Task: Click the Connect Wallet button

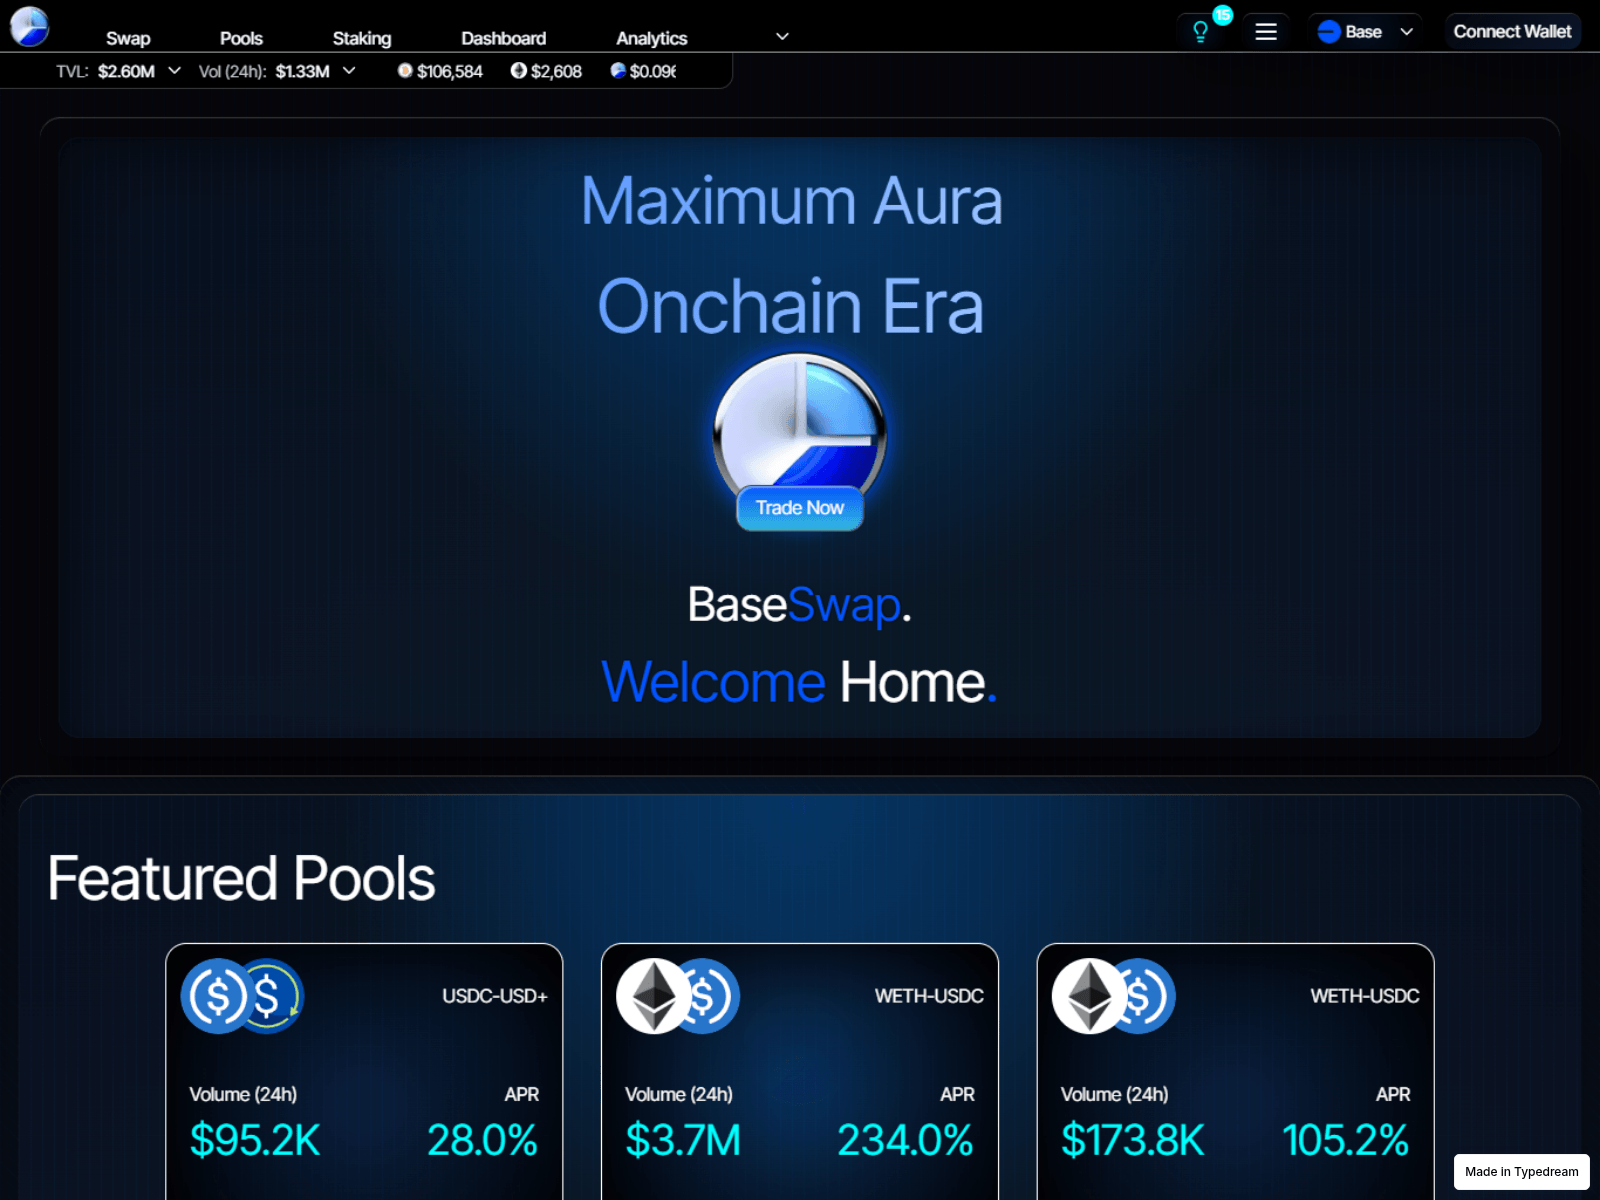Action: (x=1512, y=32)
